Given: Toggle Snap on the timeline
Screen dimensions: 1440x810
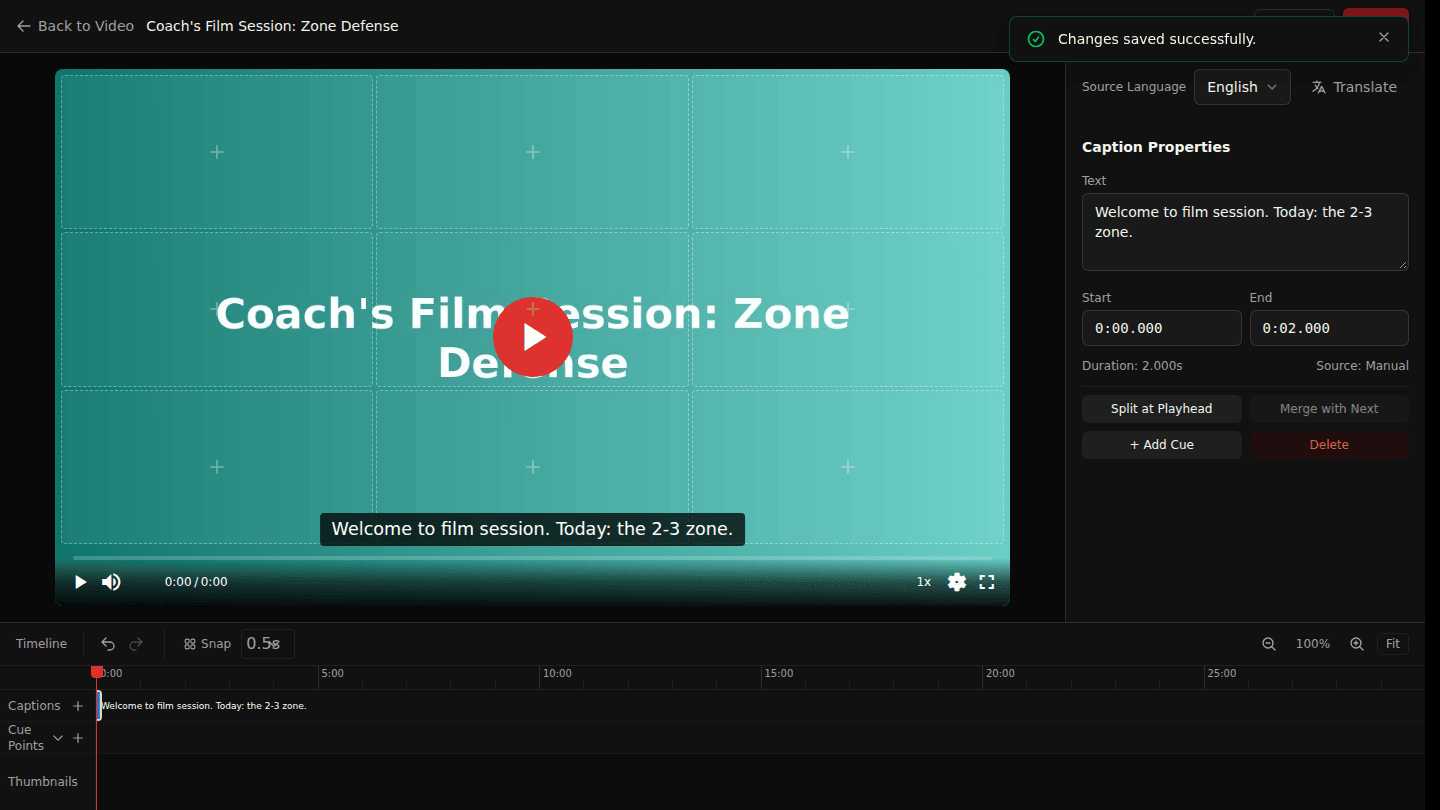Looking at the screenshot, I should click(207, 644).
